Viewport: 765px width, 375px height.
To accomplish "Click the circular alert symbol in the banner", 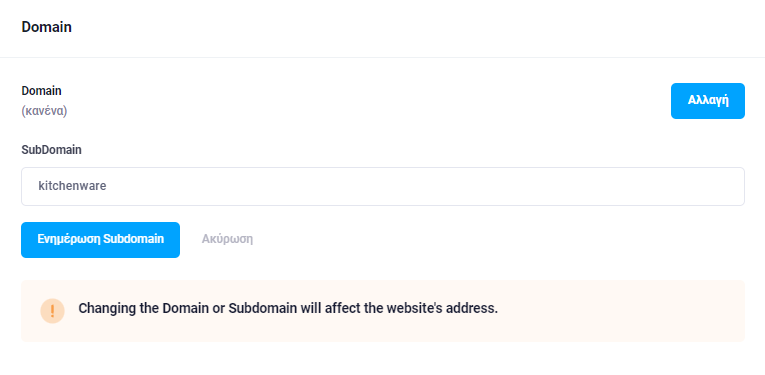I will 52,311.
